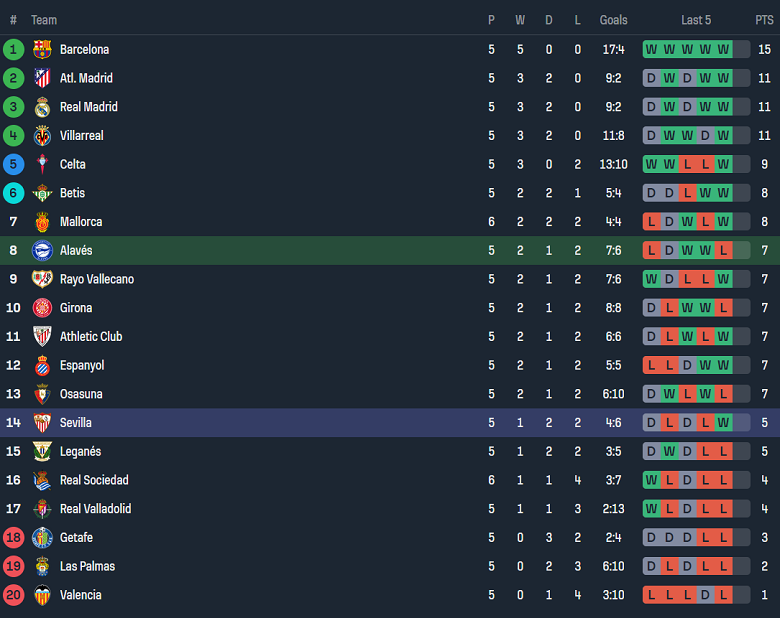Open the Real Sociedad team link
The image size is (780, 618).
(x=94, y=480)
